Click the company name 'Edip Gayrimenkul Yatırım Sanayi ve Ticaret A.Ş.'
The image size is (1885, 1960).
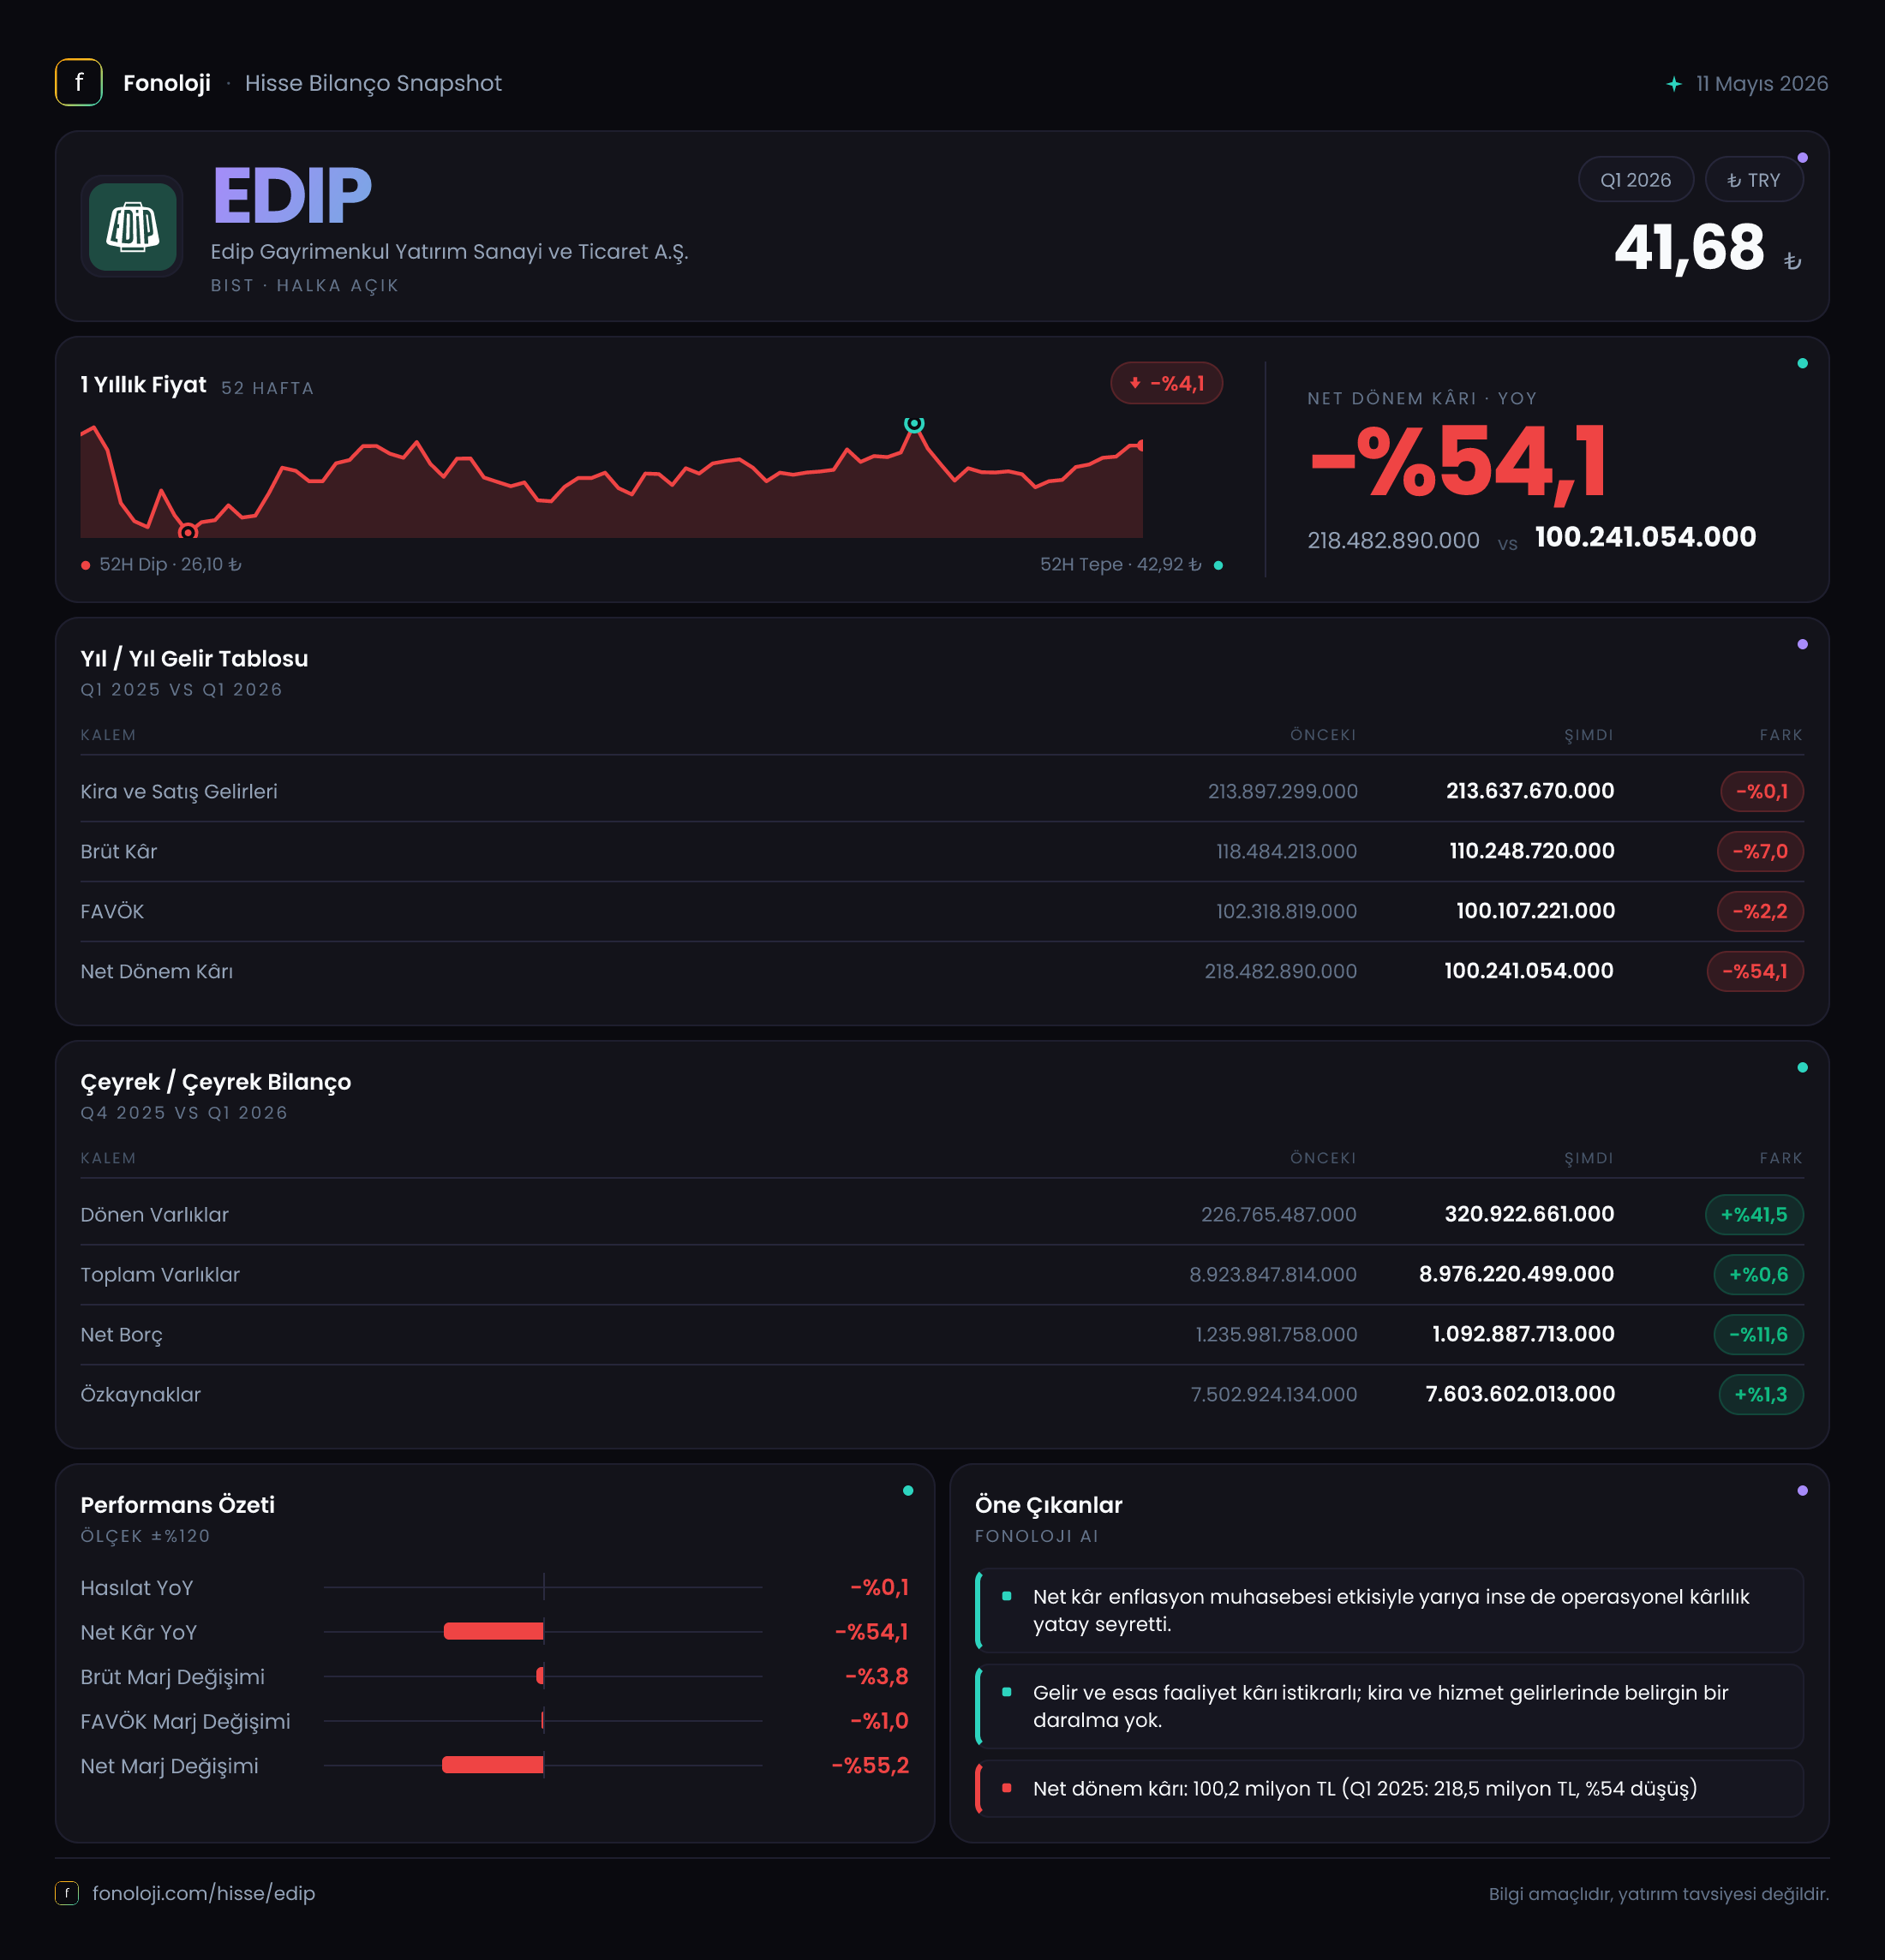[450, 252]
